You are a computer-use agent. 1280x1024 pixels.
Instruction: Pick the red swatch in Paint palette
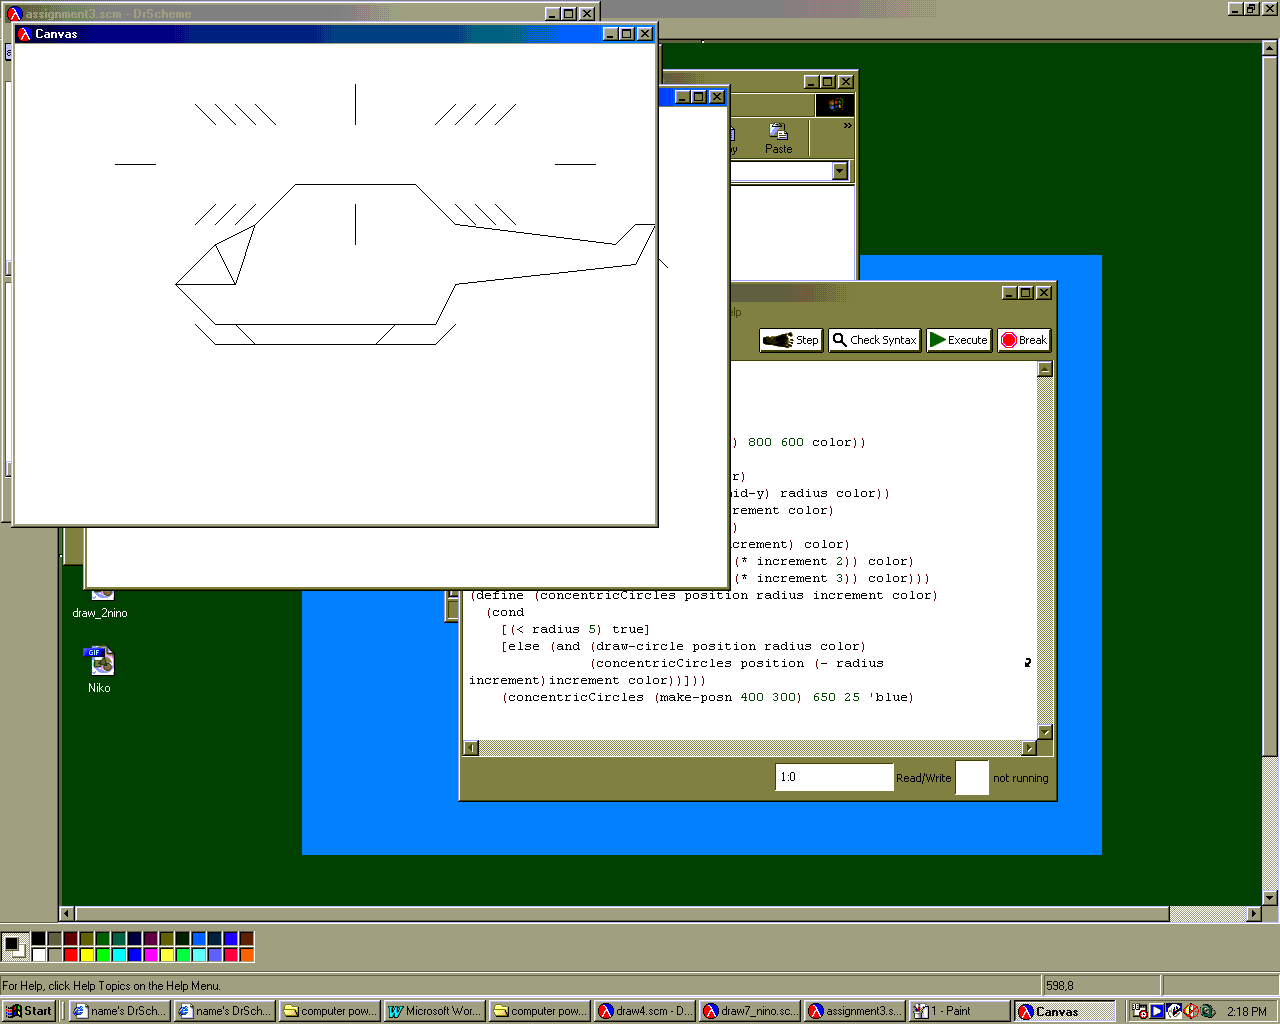click(x=71, y=955)
